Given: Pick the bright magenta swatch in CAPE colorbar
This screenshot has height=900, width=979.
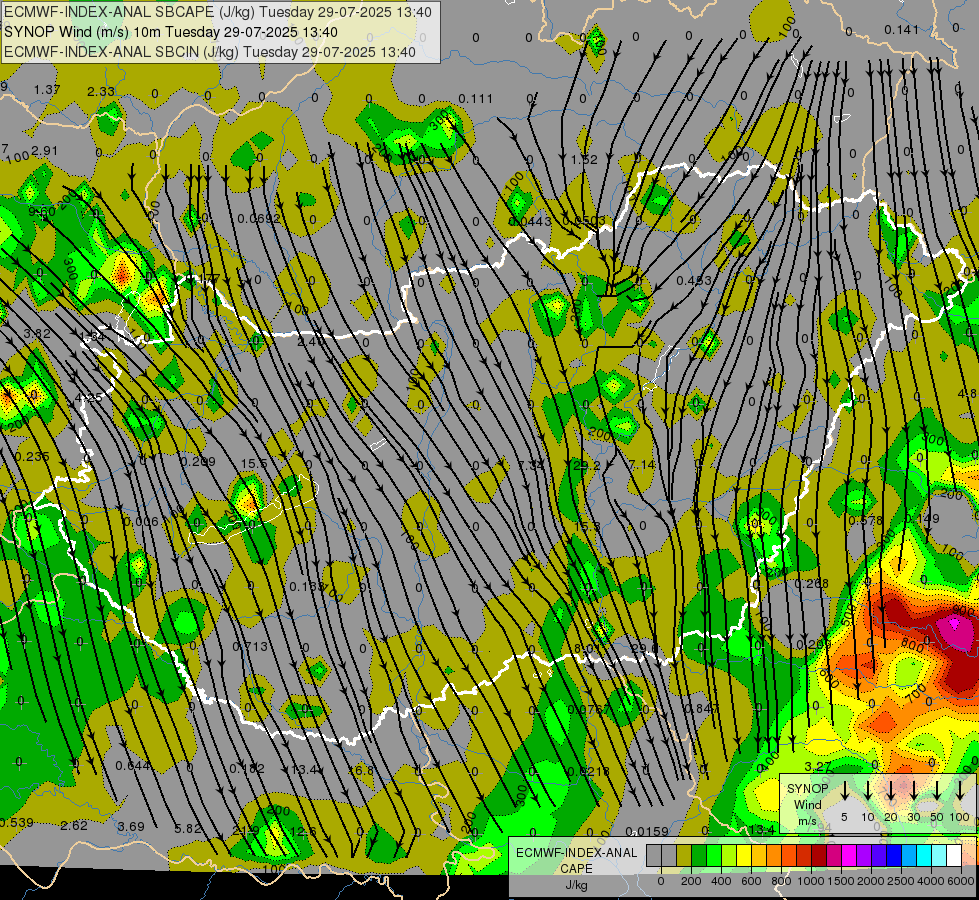Looking at the screenshot, I should click(x=849, y=856).
